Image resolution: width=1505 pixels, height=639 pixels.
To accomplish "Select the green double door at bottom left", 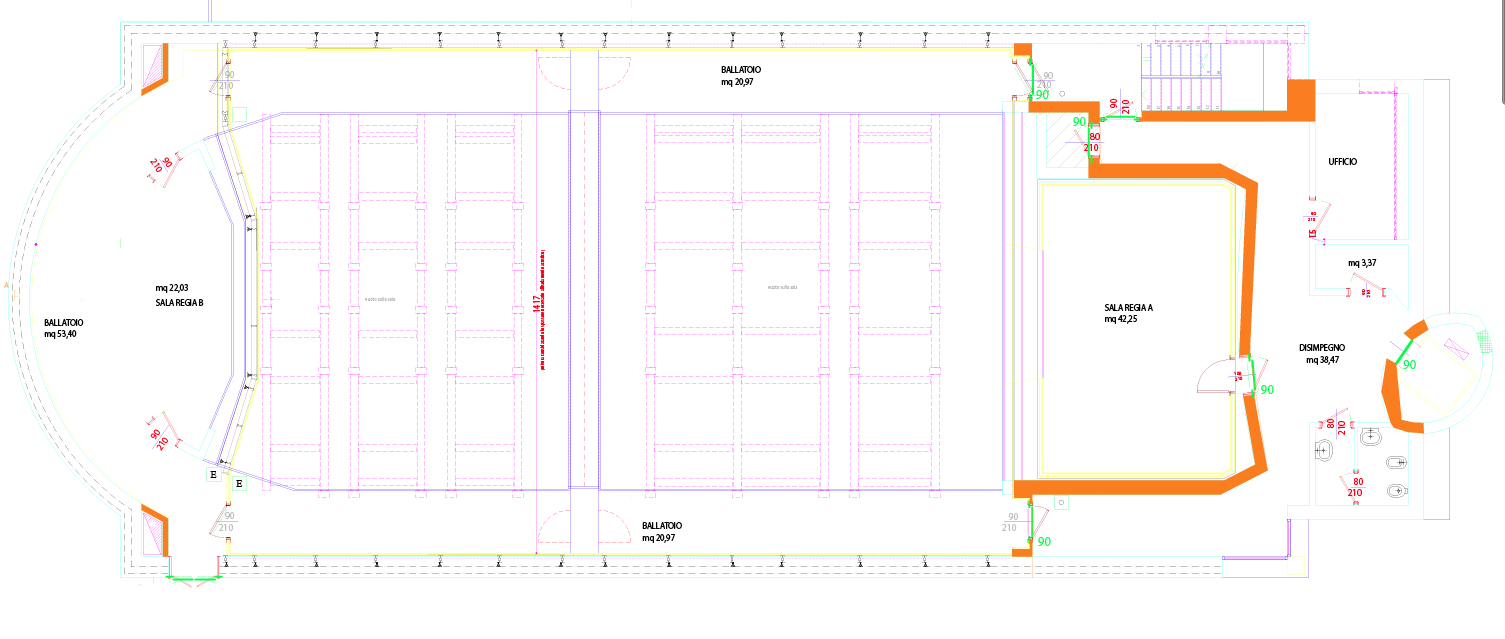I will [x=195, y=579].
